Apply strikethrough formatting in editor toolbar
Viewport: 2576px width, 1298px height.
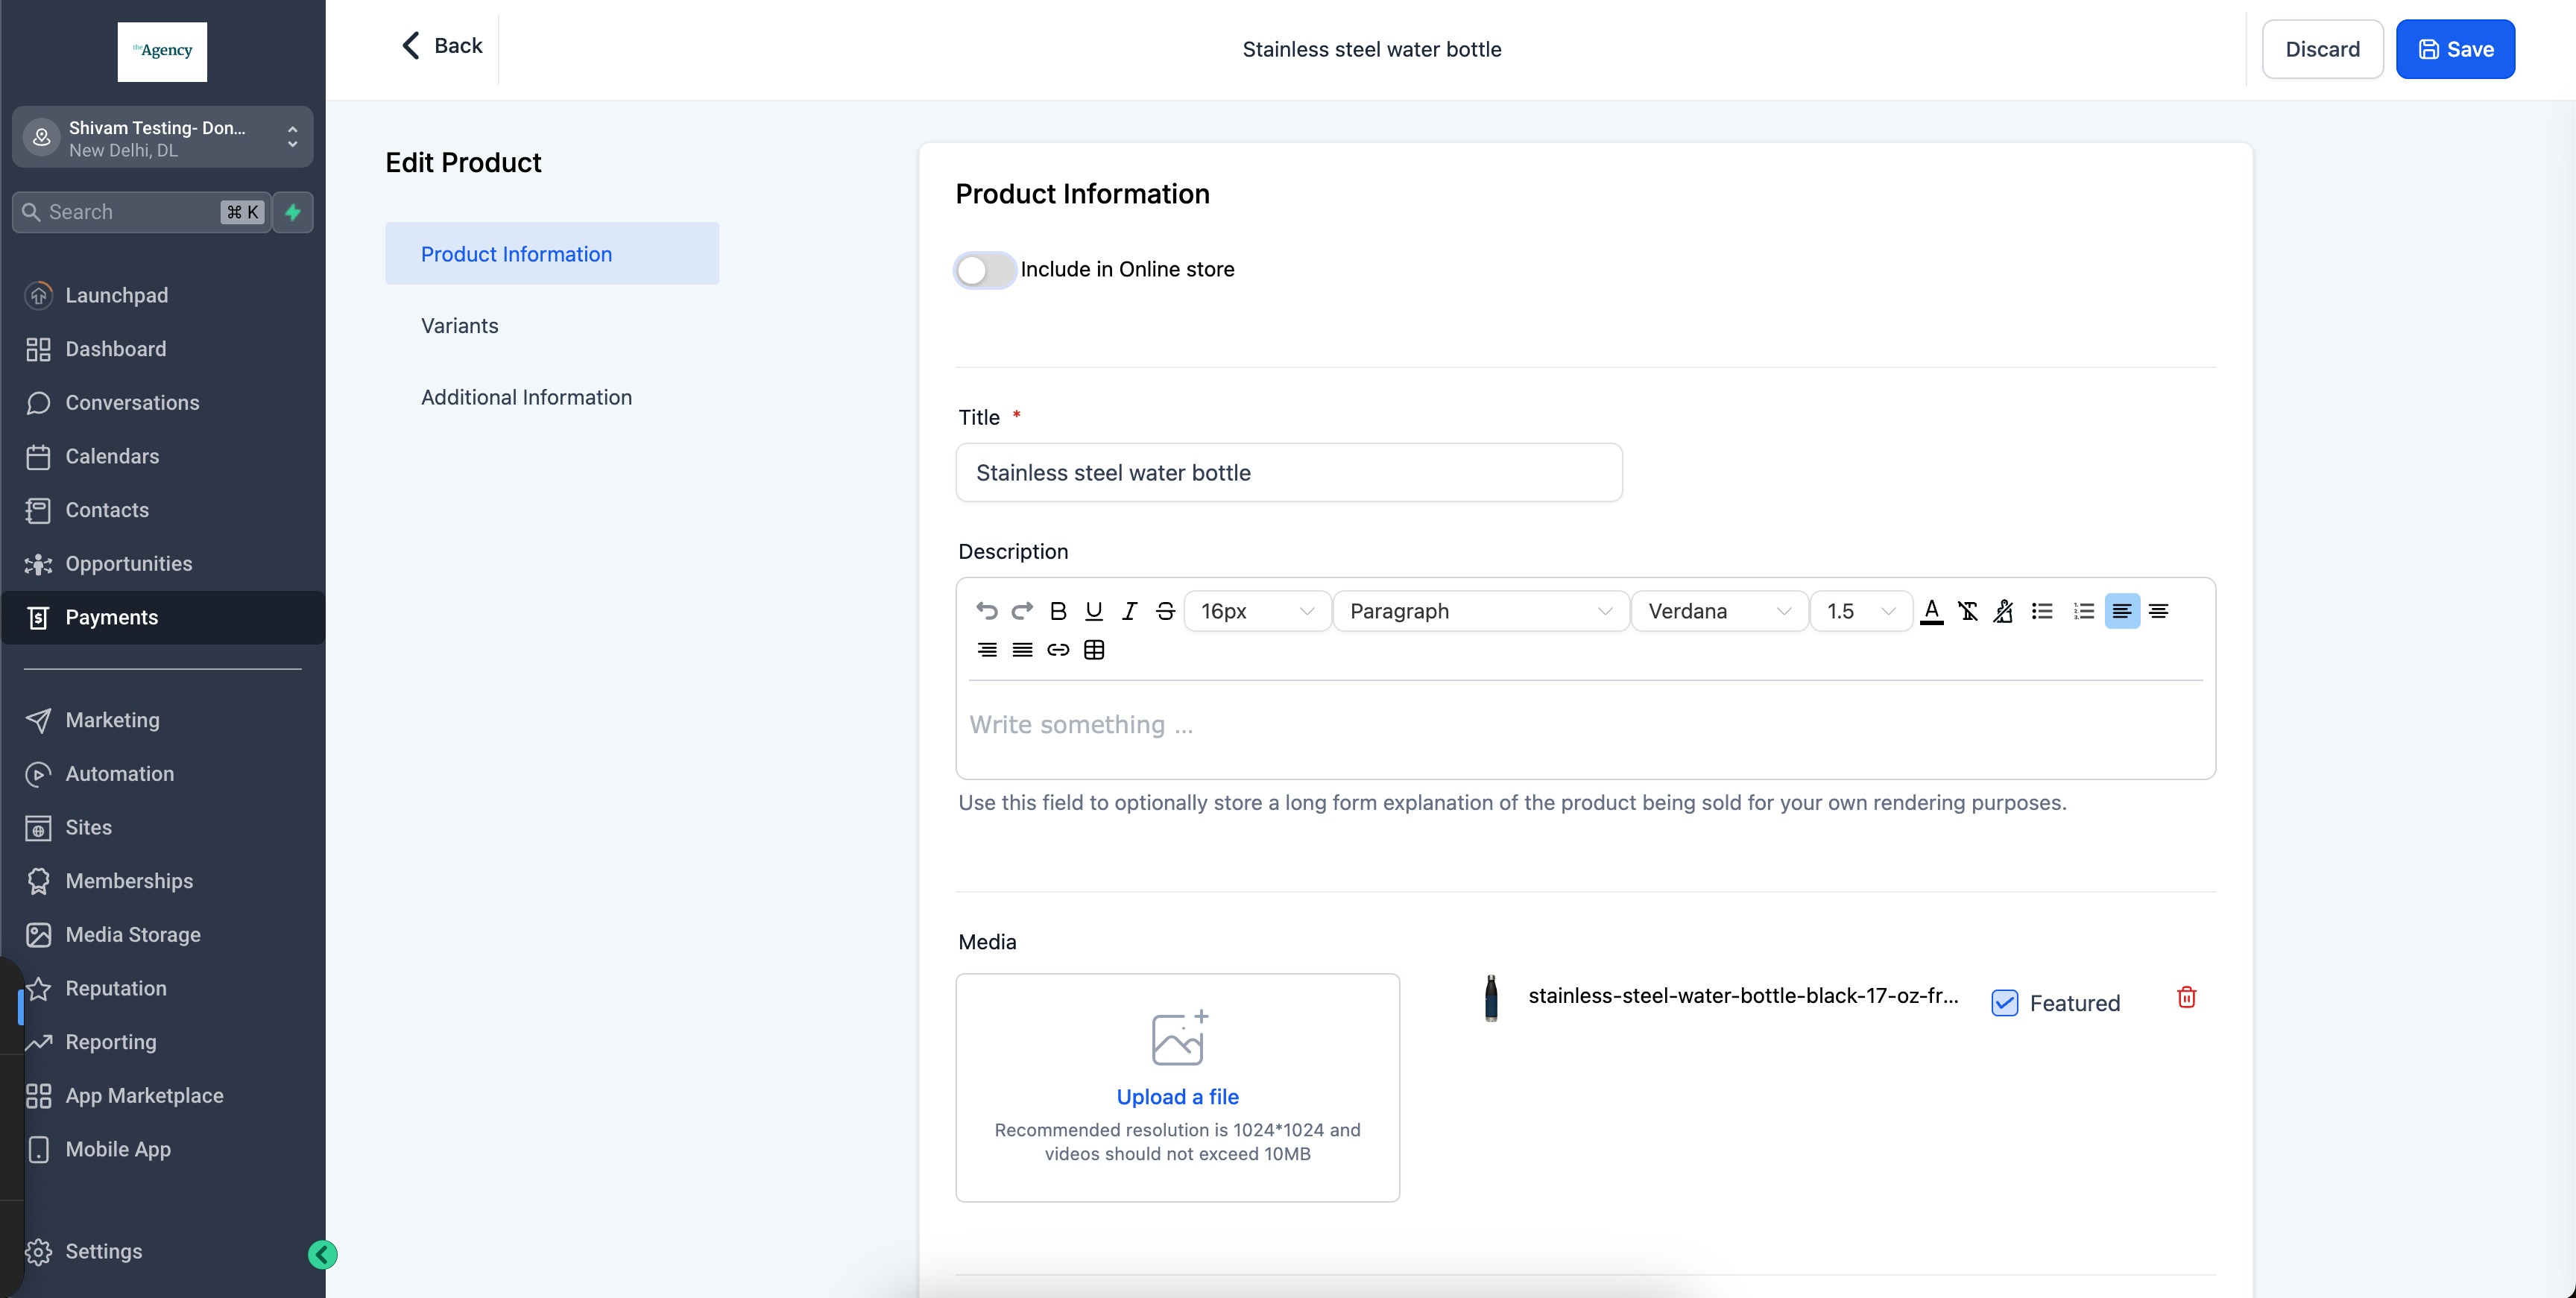[x=1165, y=611]
